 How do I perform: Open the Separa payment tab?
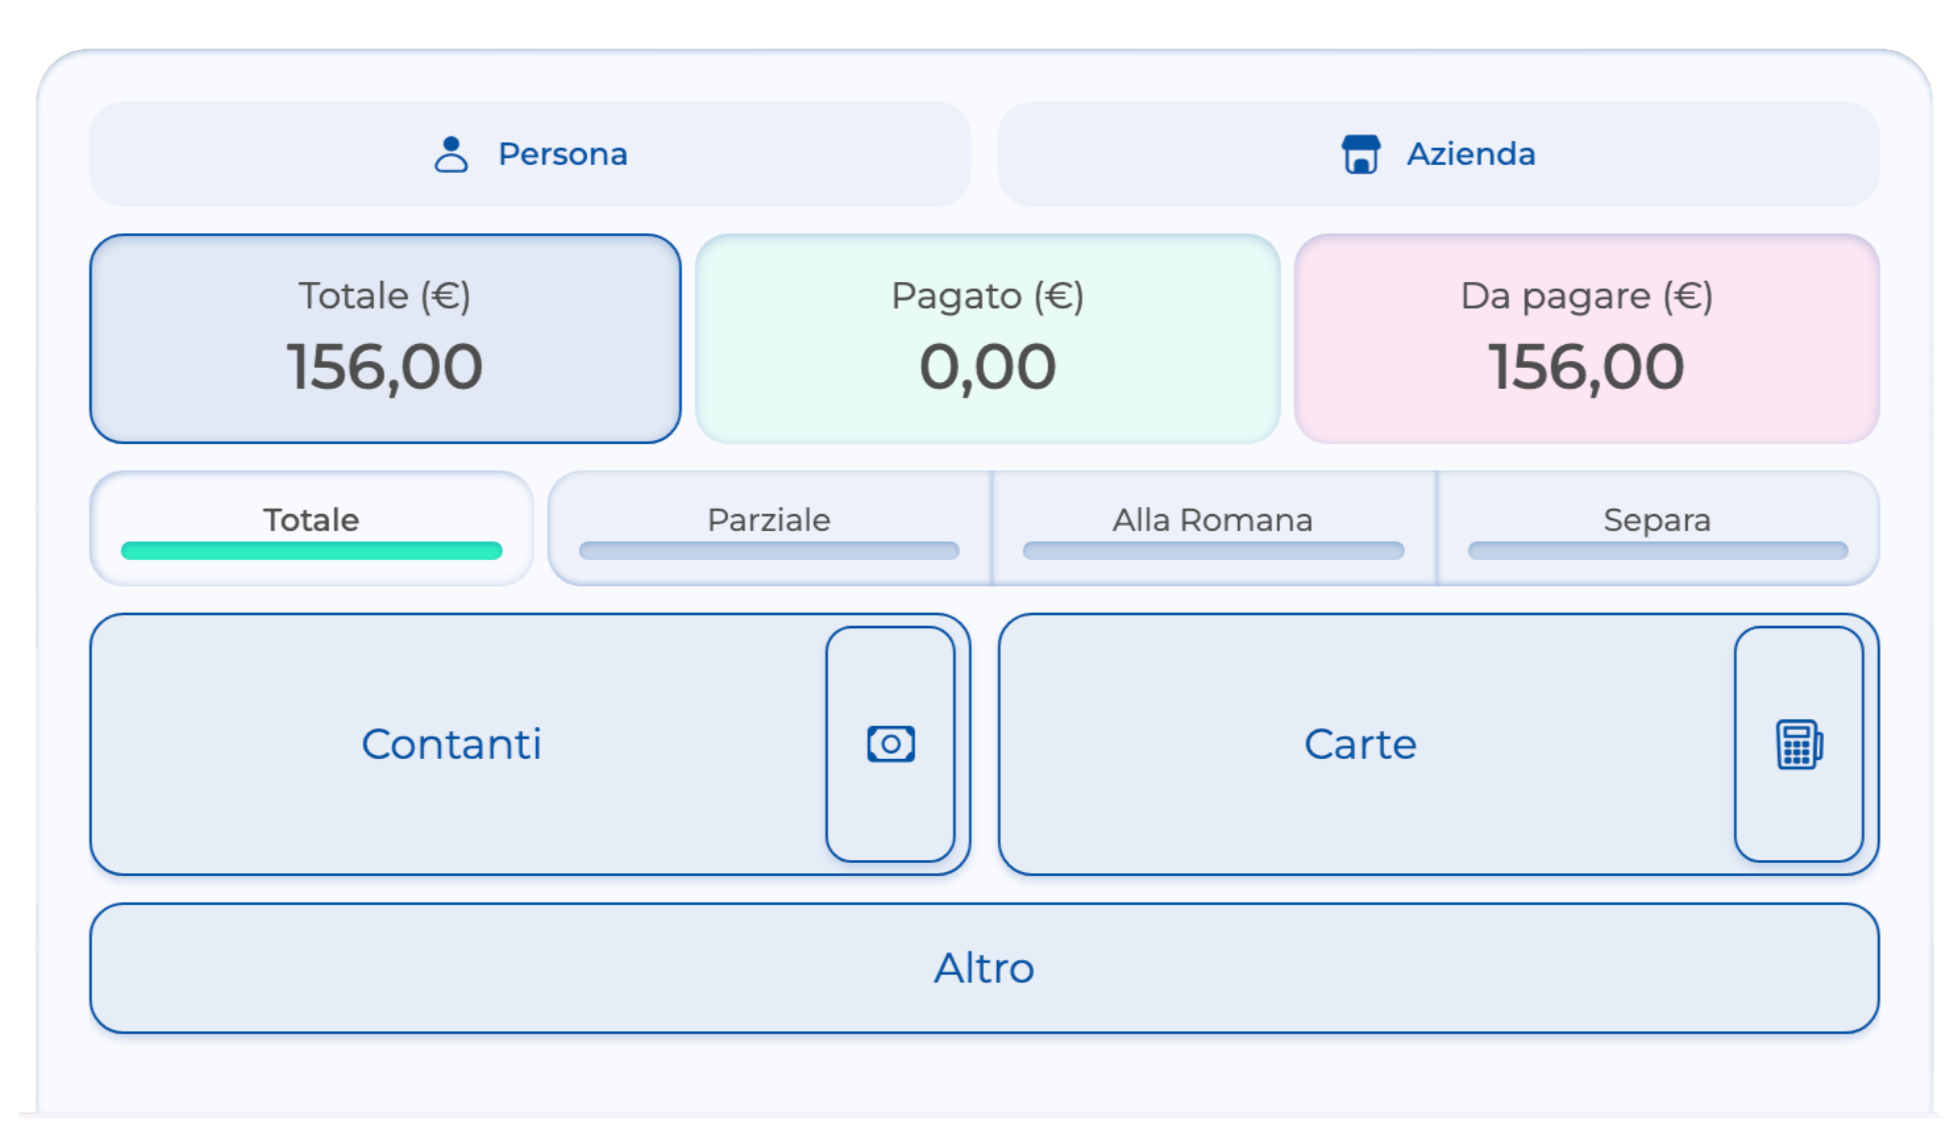pos(1656,520)
